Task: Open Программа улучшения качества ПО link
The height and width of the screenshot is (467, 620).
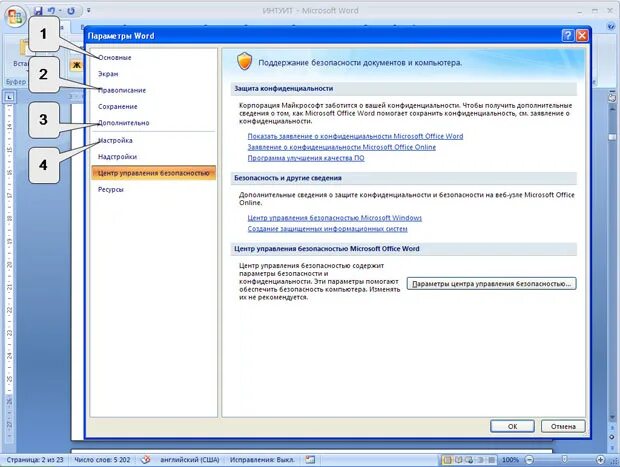Action: (306, 158)
